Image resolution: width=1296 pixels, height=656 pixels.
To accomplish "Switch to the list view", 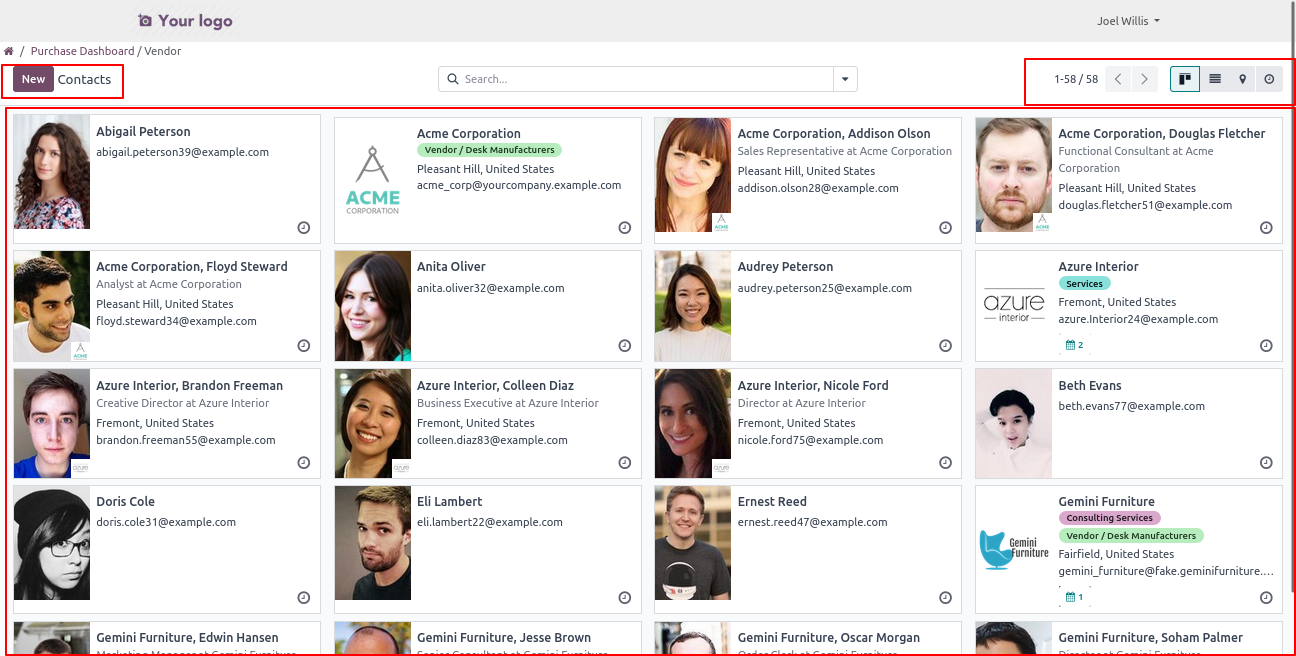I will click(x=1214, y=79).
